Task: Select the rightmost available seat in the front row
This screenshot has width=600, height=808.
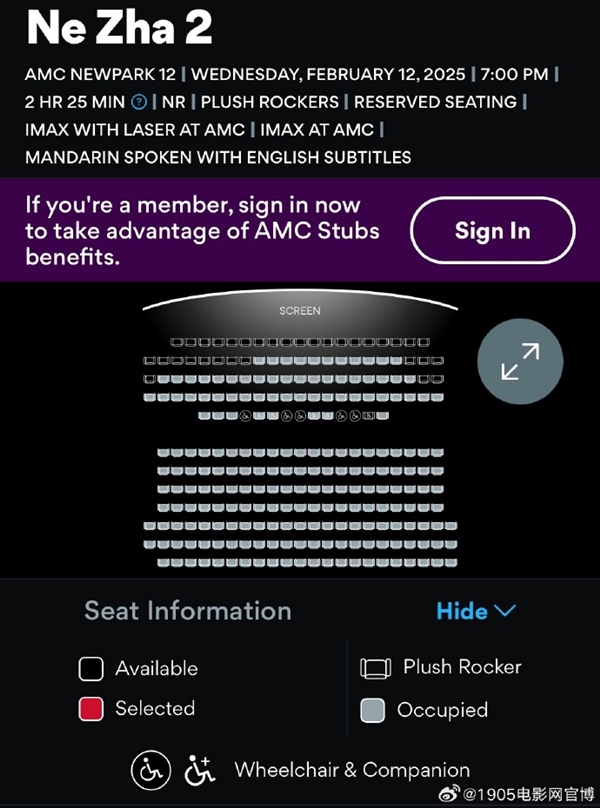Action: tap(424, 342)
